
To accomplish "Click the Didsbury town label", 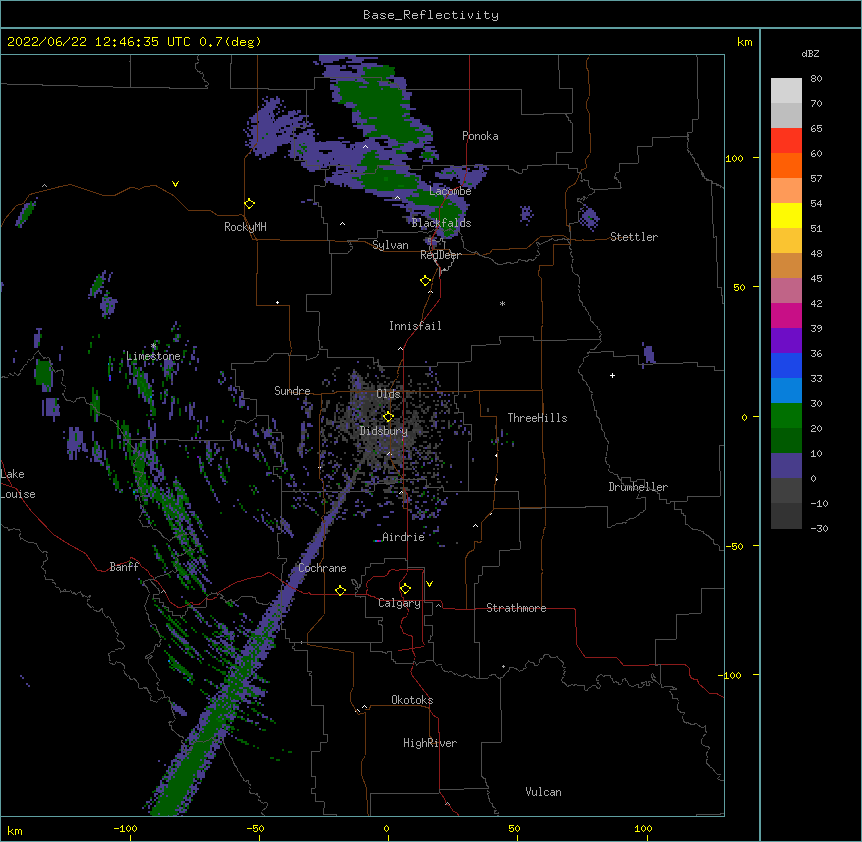I will click(x=384, y=431).
